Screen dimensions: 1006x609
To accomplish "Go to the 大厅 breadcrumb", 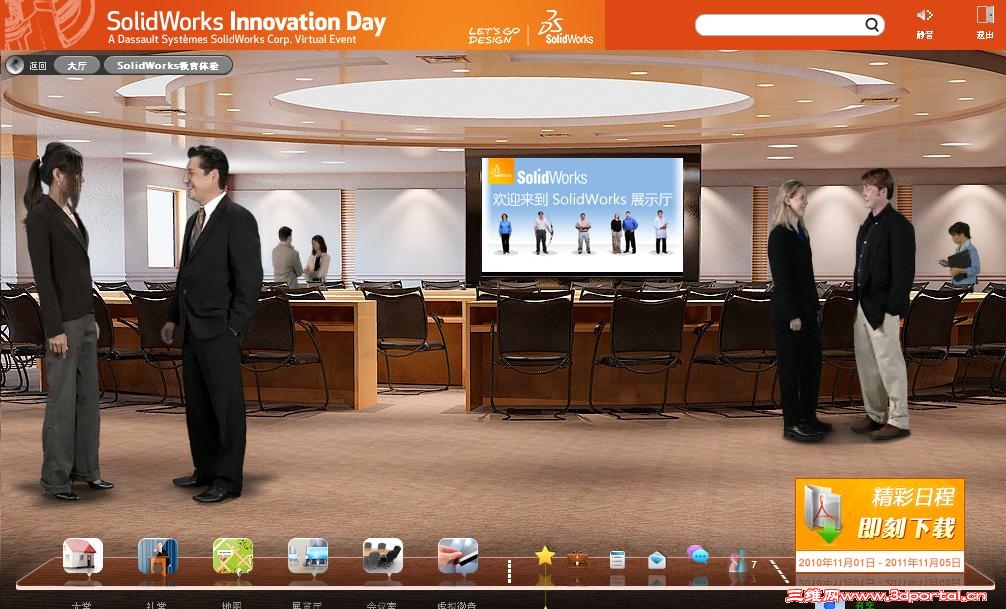I will click(x=76, y=65).
